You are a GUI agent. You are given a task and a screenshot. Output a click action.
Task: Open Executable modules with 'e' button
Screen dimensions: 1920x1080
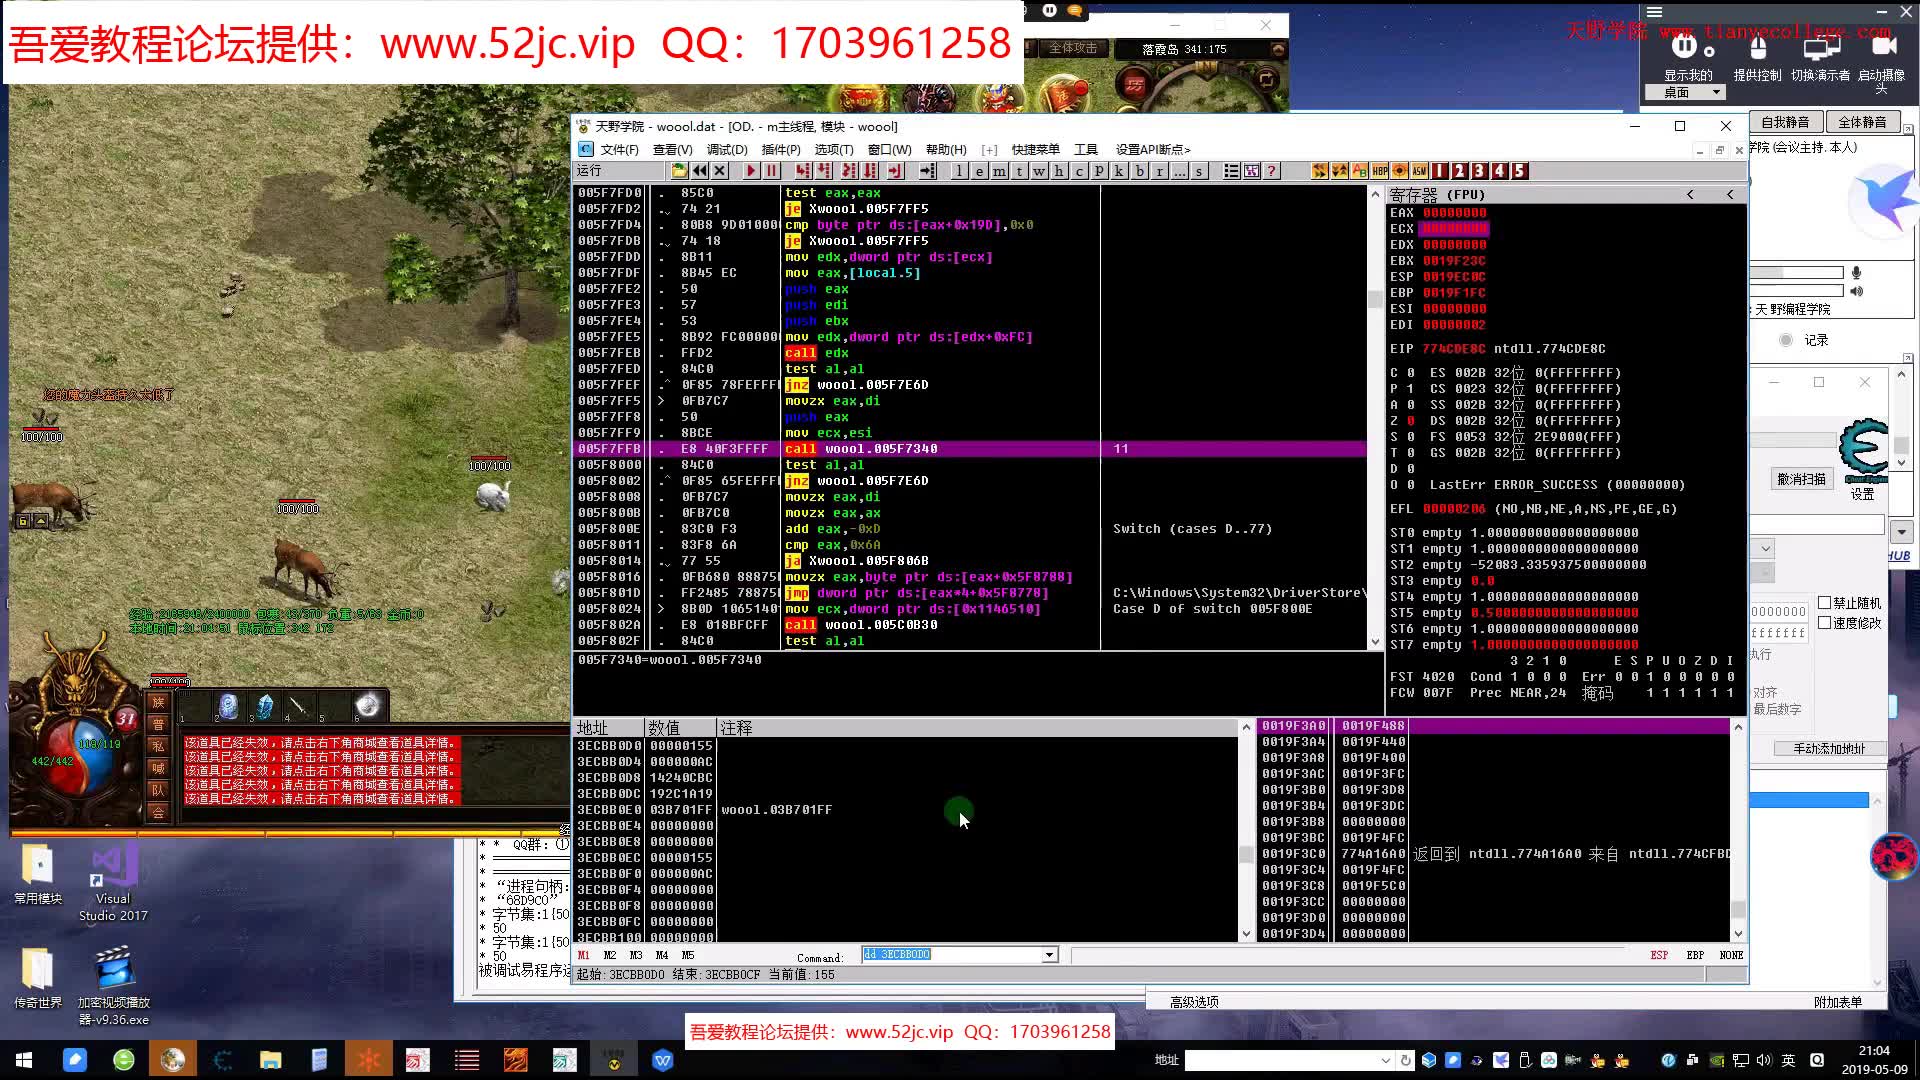[980, 171]
